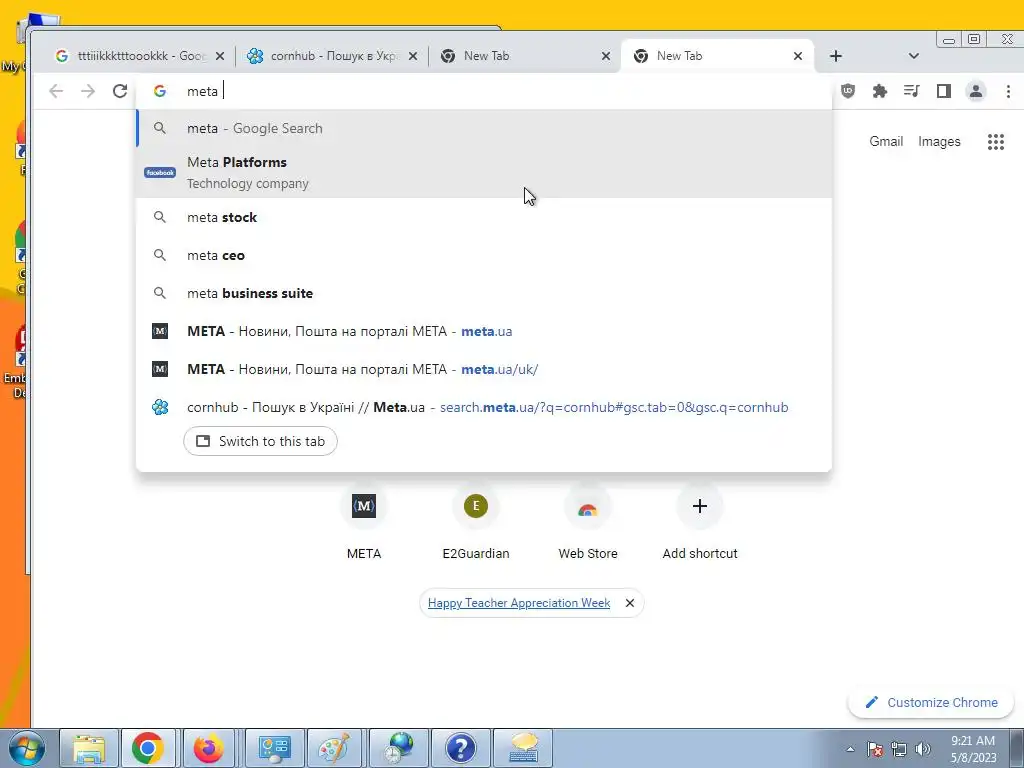Select the 'meta ceo' suggestion

pyautogui.click(x=483, y=255)
